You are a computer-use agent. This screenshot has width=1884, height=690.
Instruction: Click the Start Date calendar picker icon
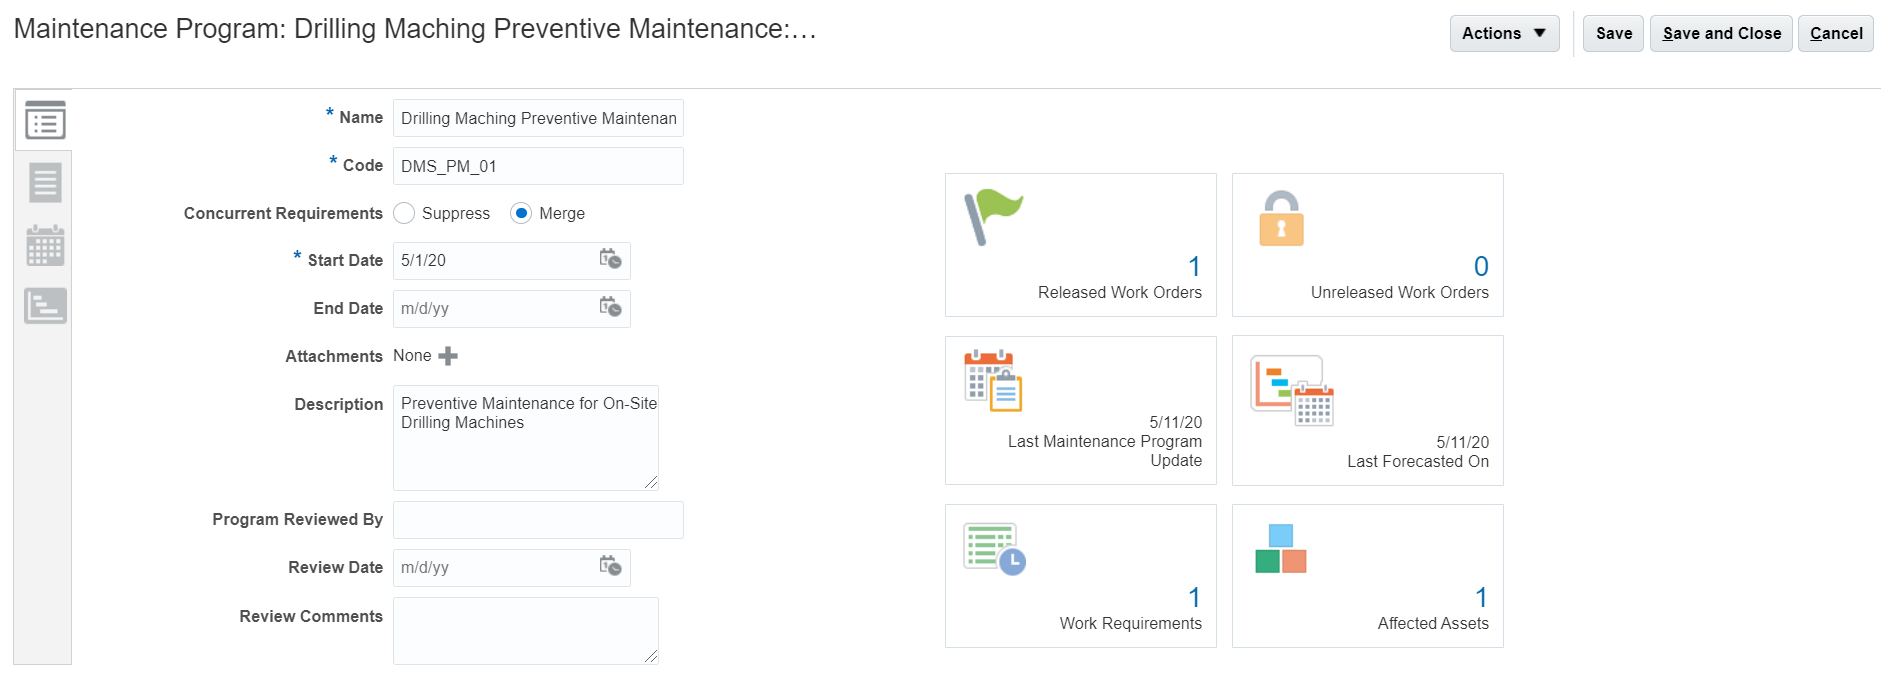[x=610, y=260]
